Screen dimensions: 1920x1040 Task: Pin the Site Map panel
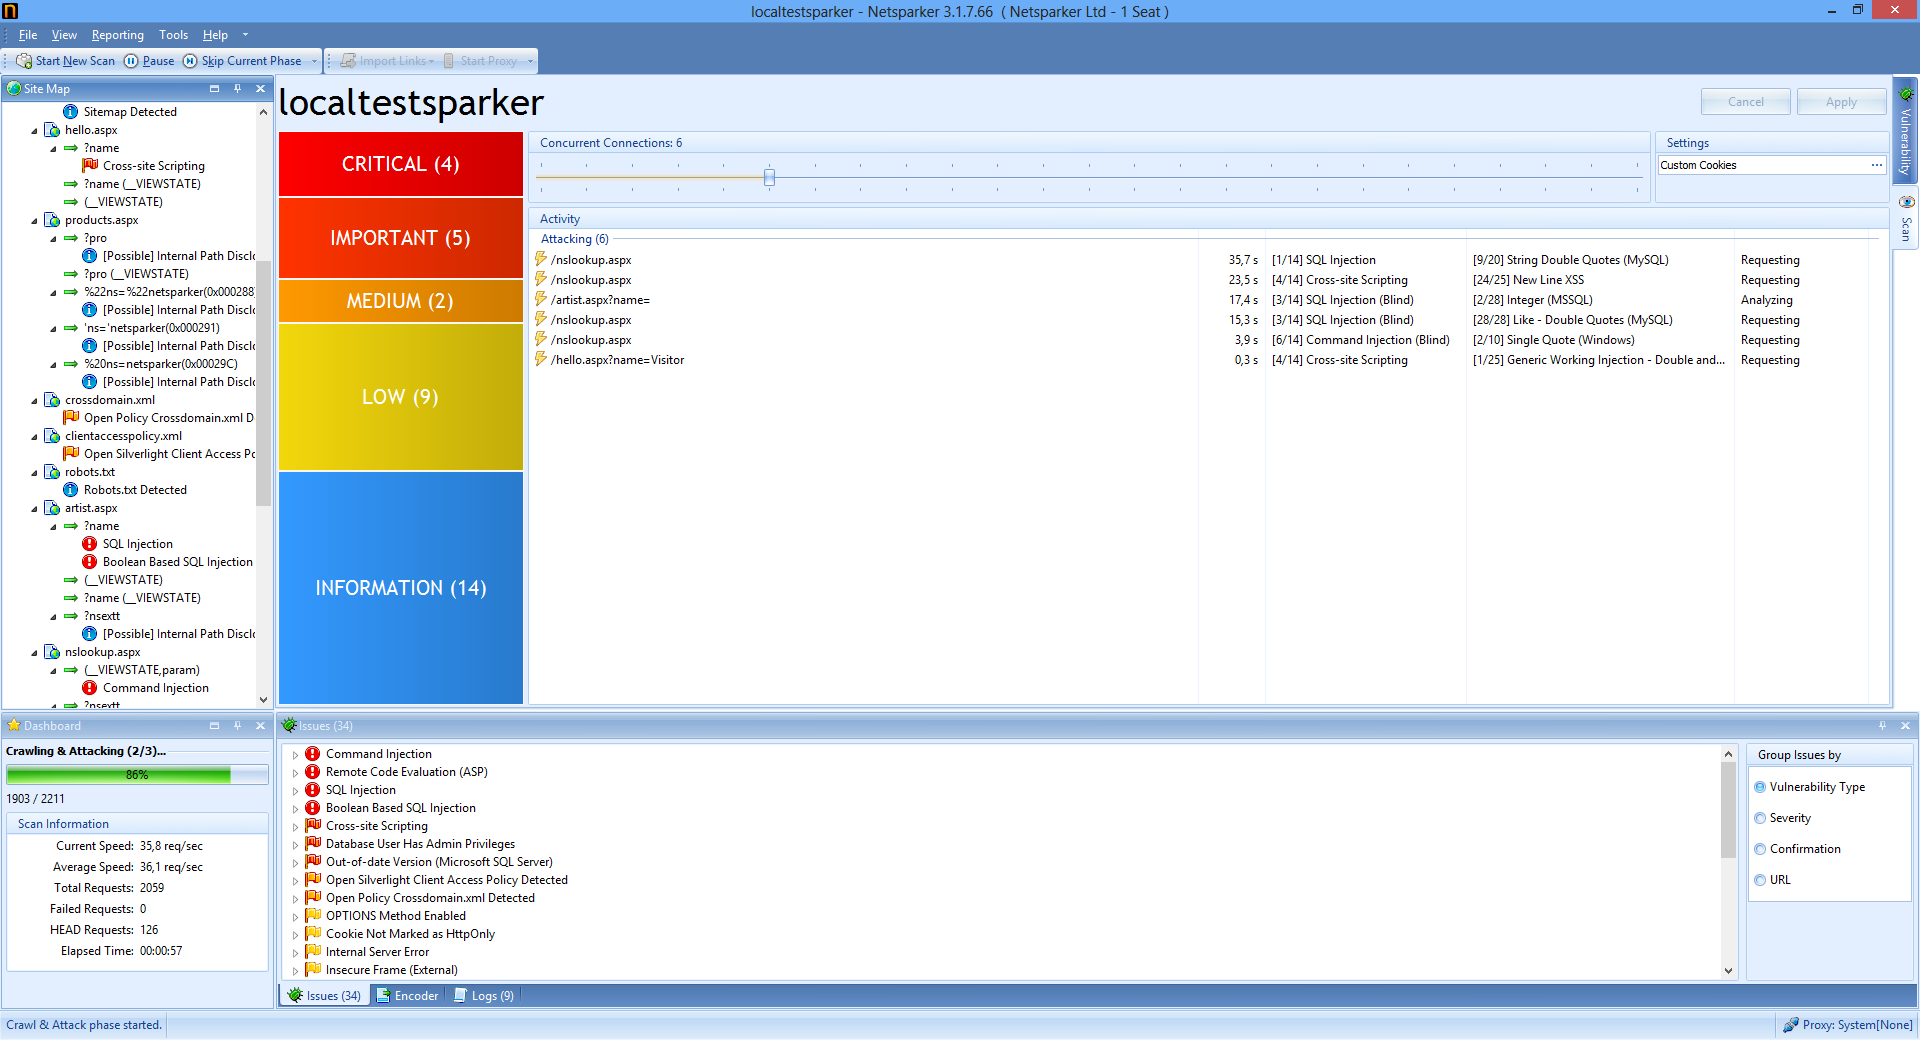[237, 89]
